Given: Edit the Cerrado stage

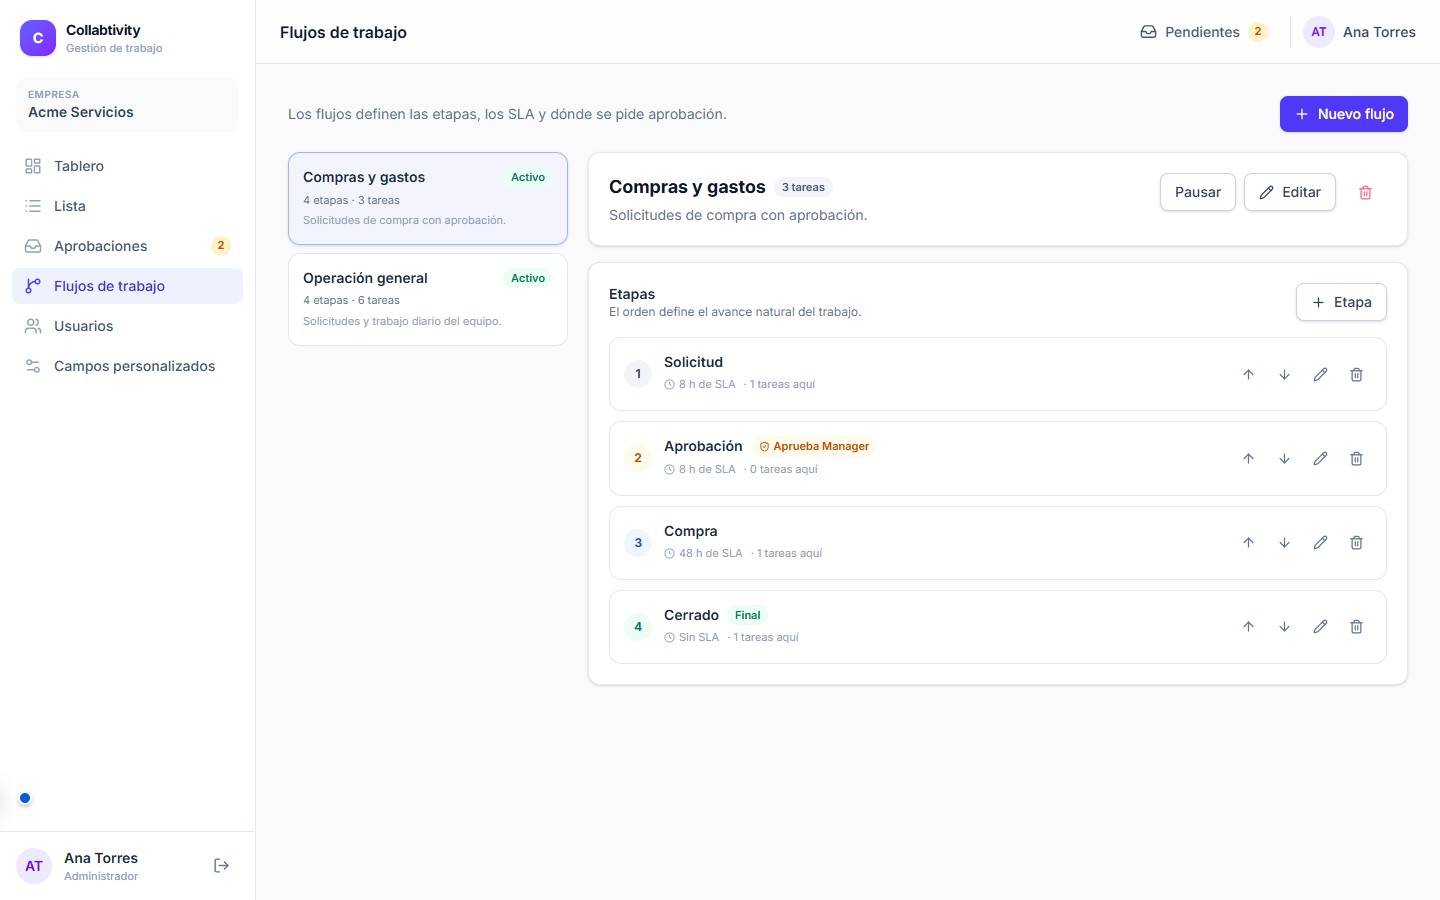Looking at the screenshot, I should (x=1320, y=626).
